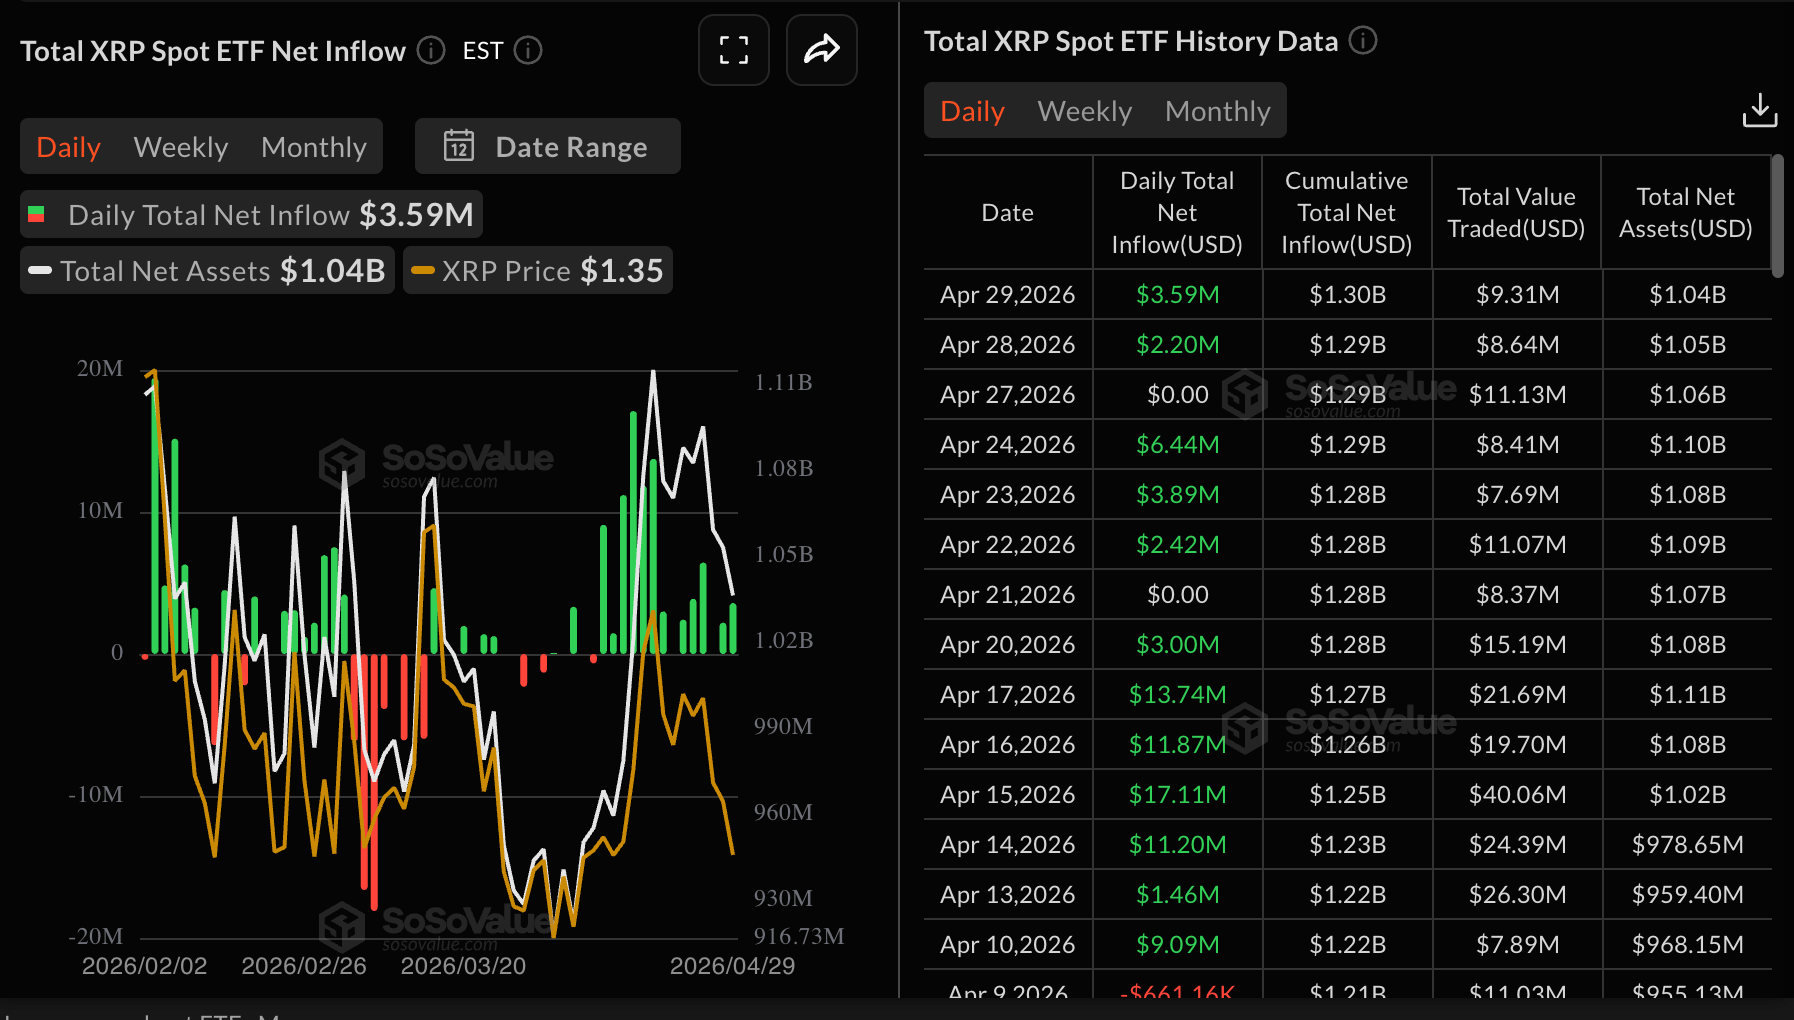Download history data via download icon
This screenshot has width=1794, height=1020.
(1759, 110)
